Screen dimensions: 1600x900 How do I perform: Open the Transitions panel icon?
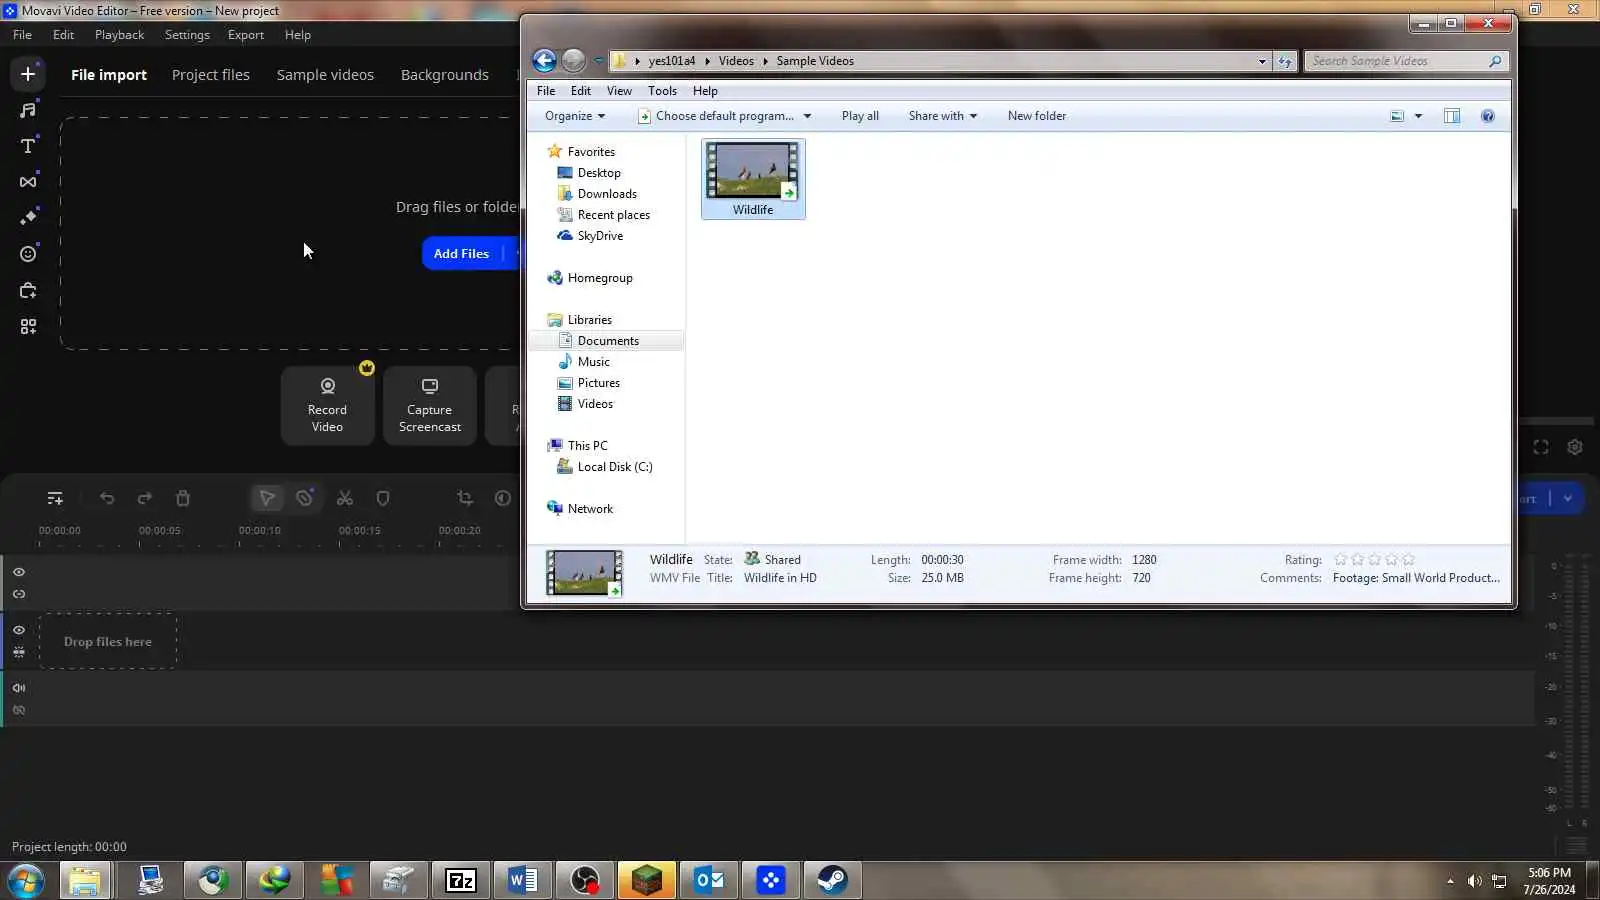(x=28, y=182)
